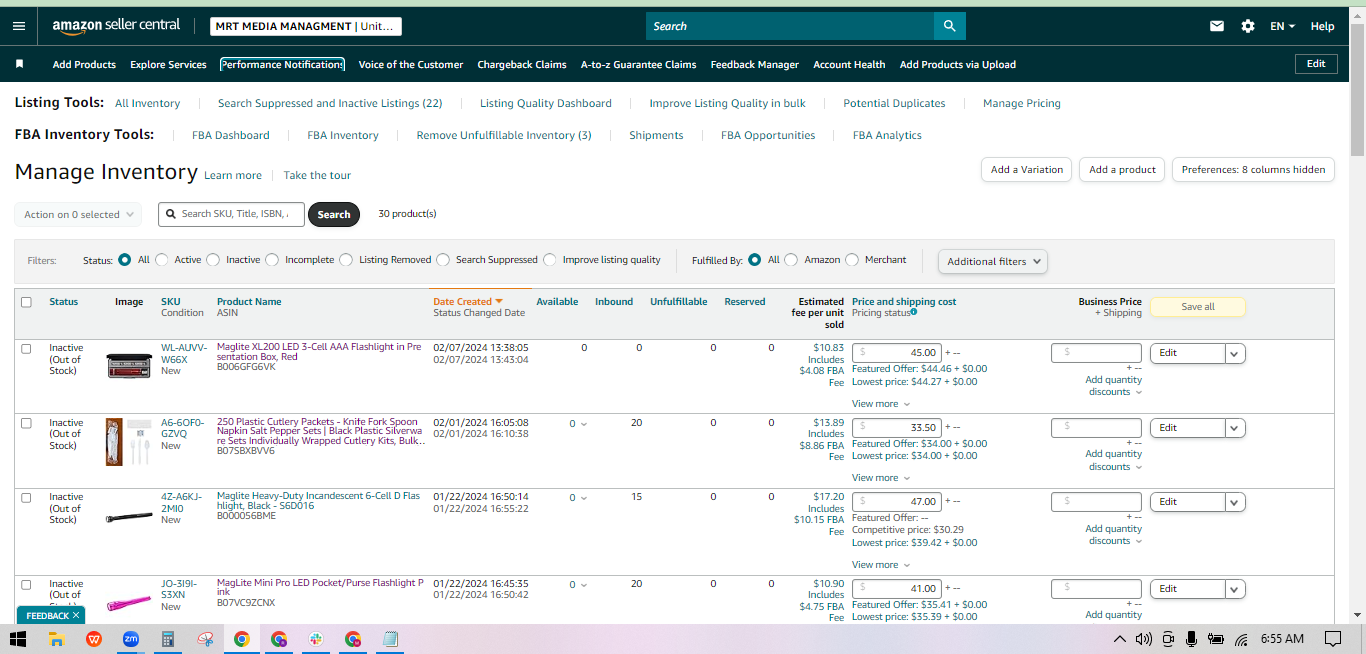Viewport: 1366px width, 654px height.
Task: Open Feedback Manager in navigation bar
Action: (x=755, y=64)
